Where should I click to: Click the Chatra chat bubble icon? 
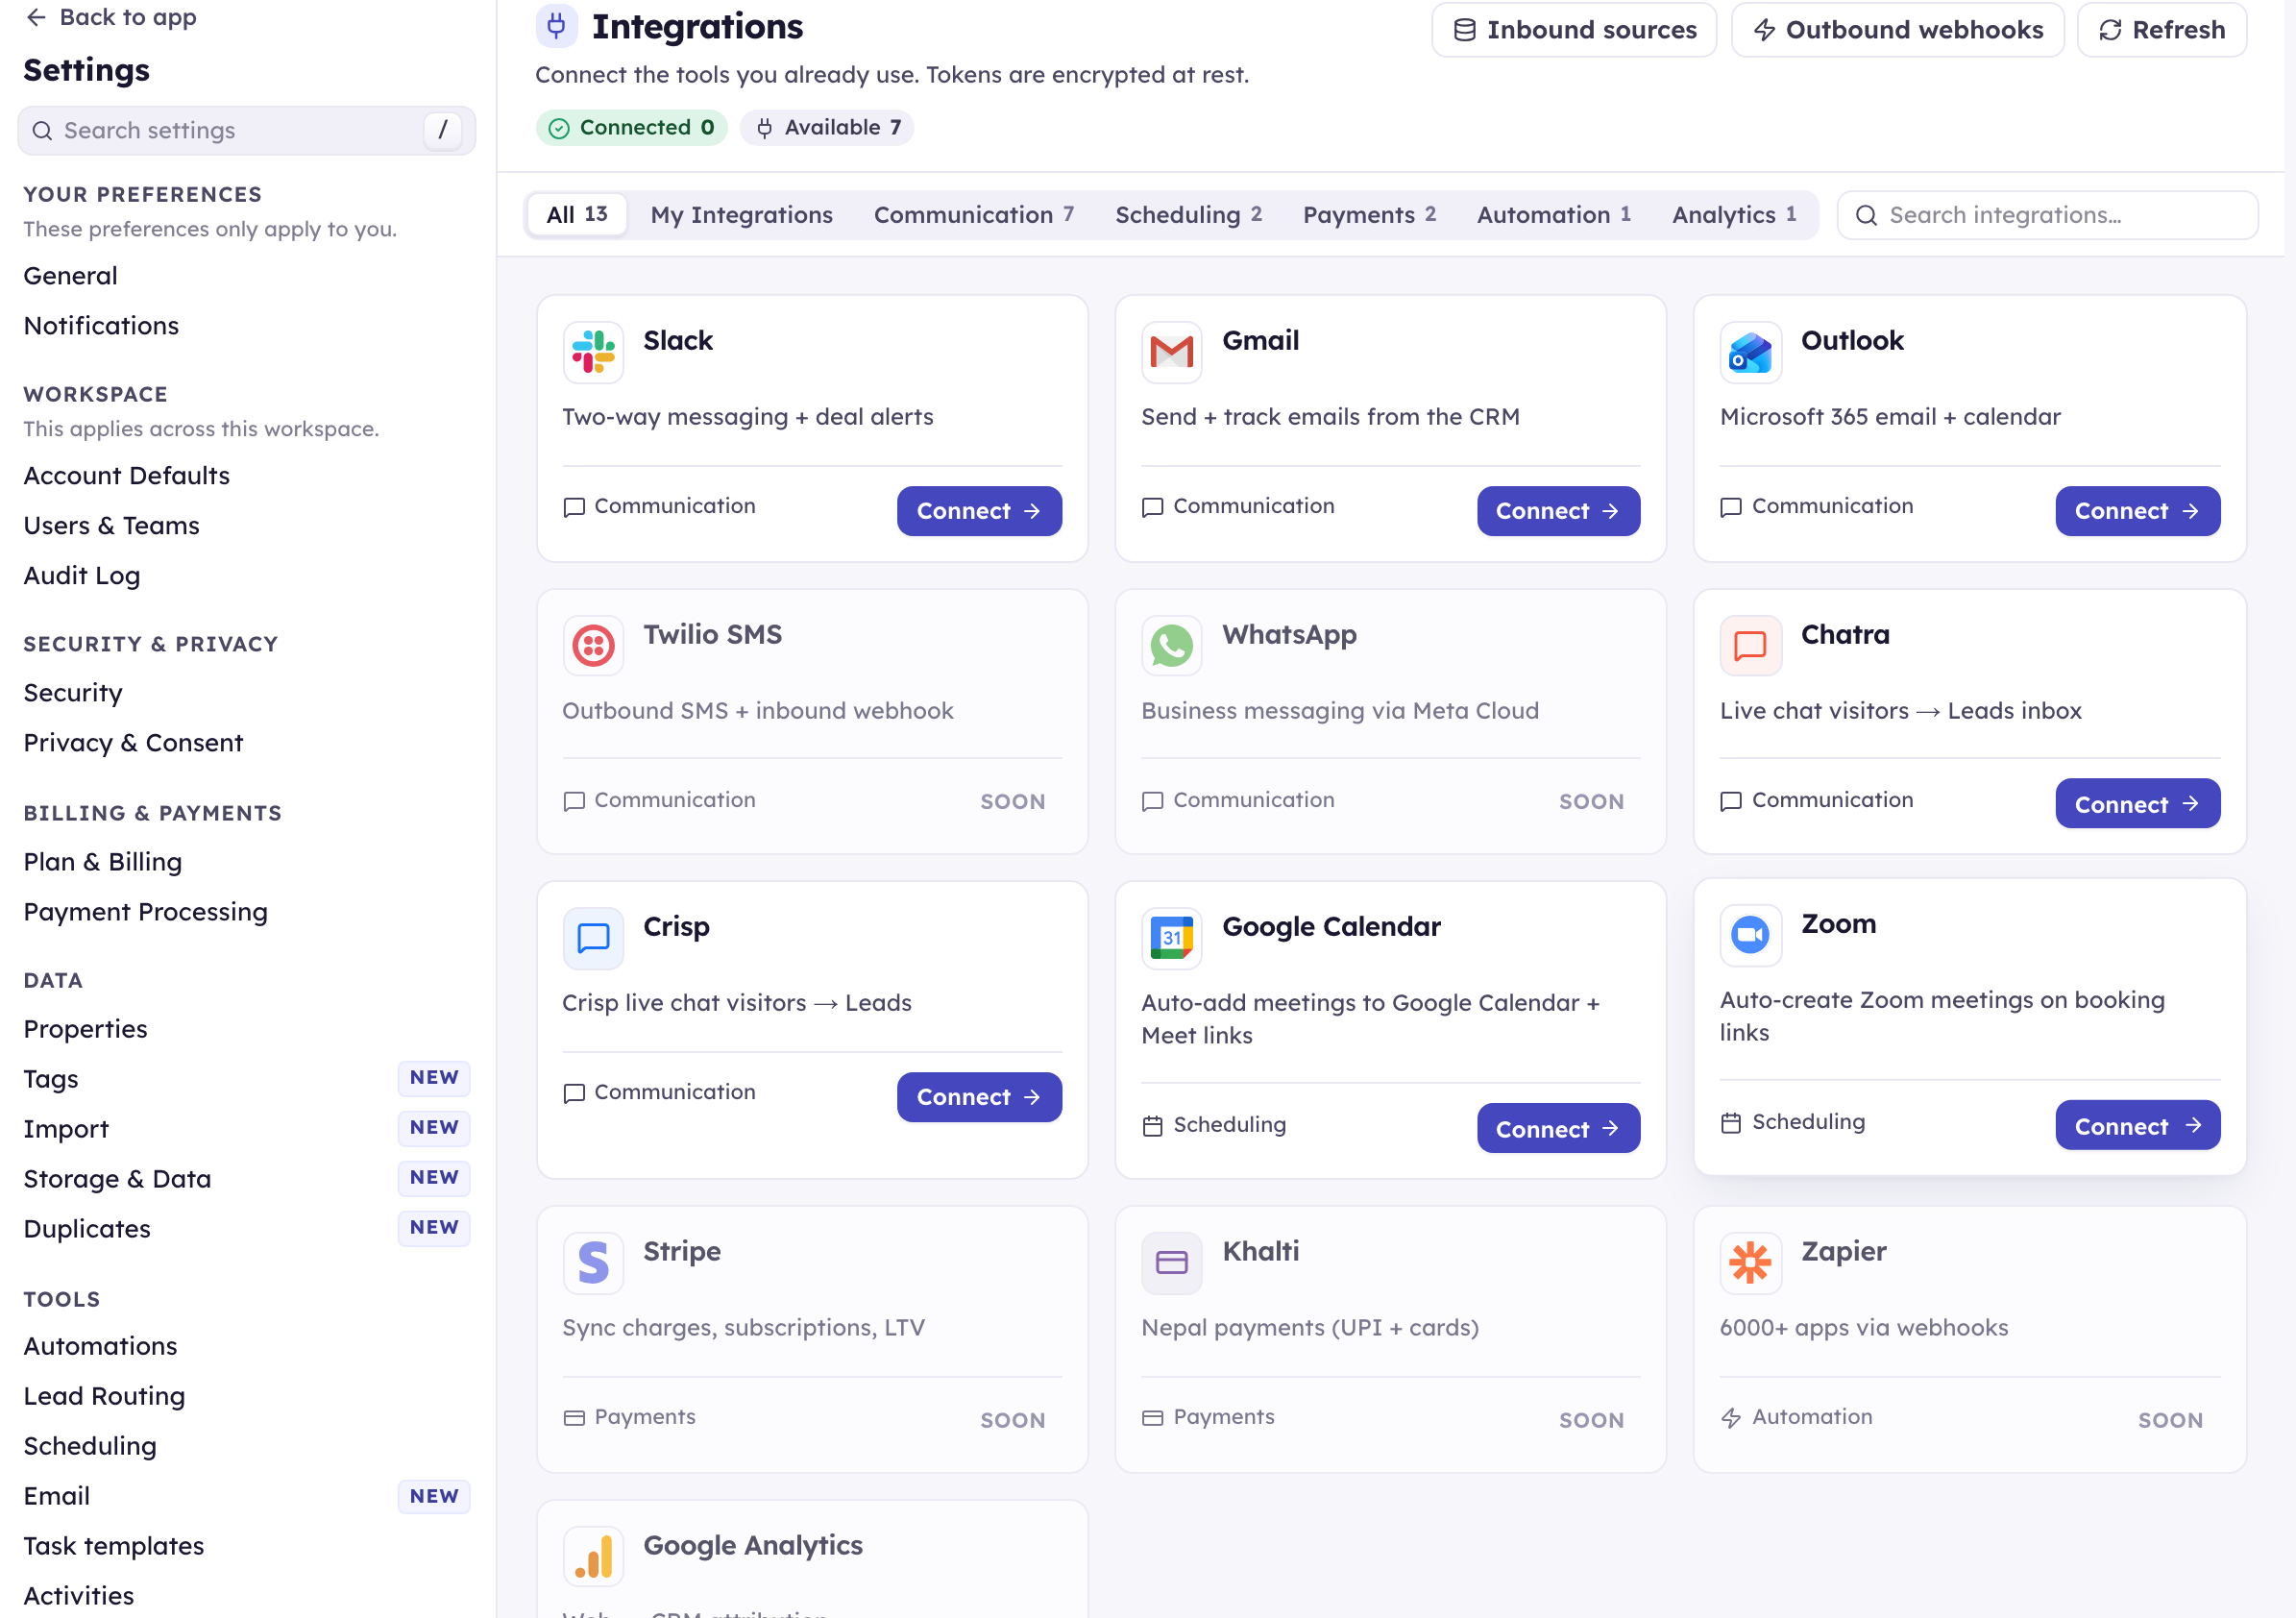click(x=1750, y=646)
